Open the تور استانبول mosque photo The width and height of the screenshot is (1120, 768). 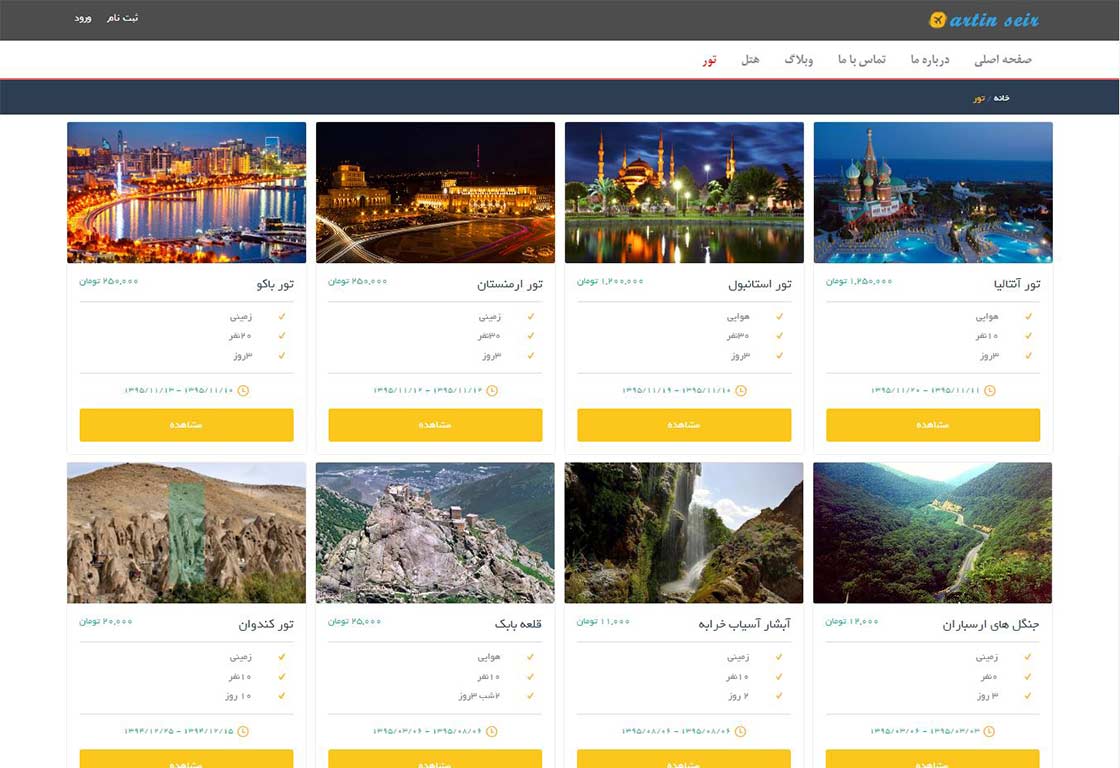[x=684, y=192]
